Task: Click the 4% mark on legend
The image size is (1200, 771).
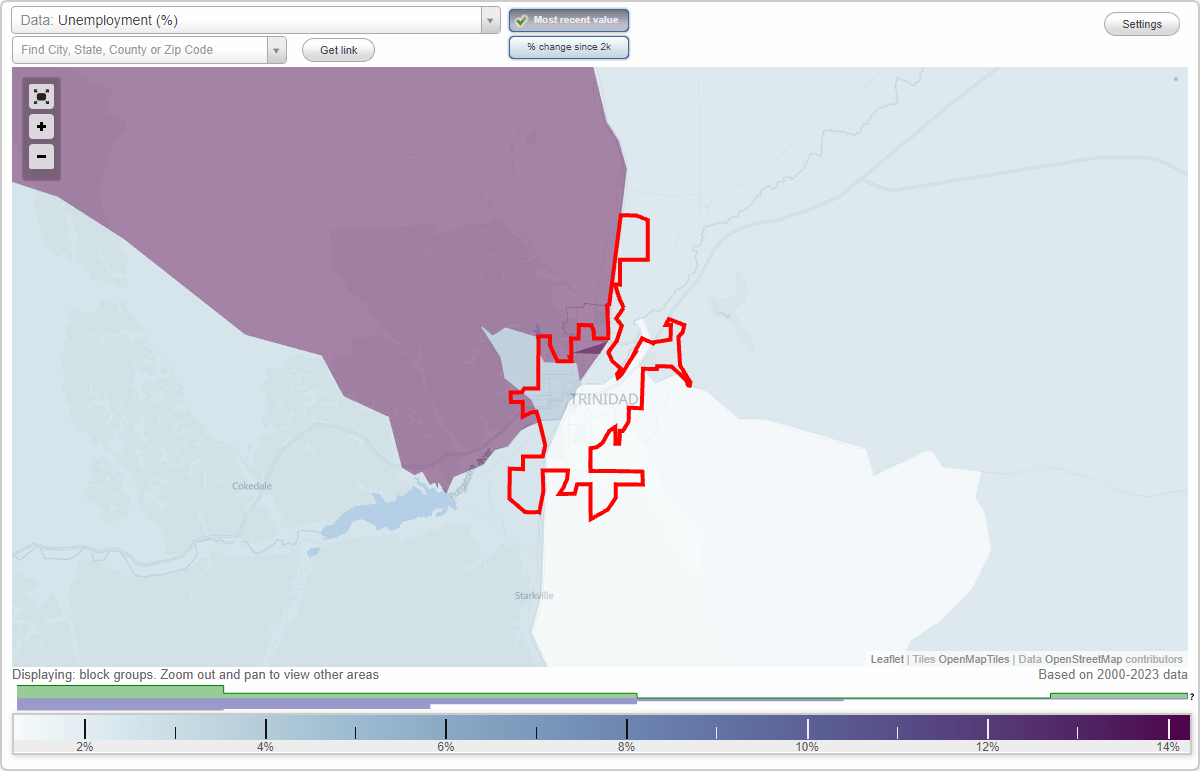Action: coord(265,746)
